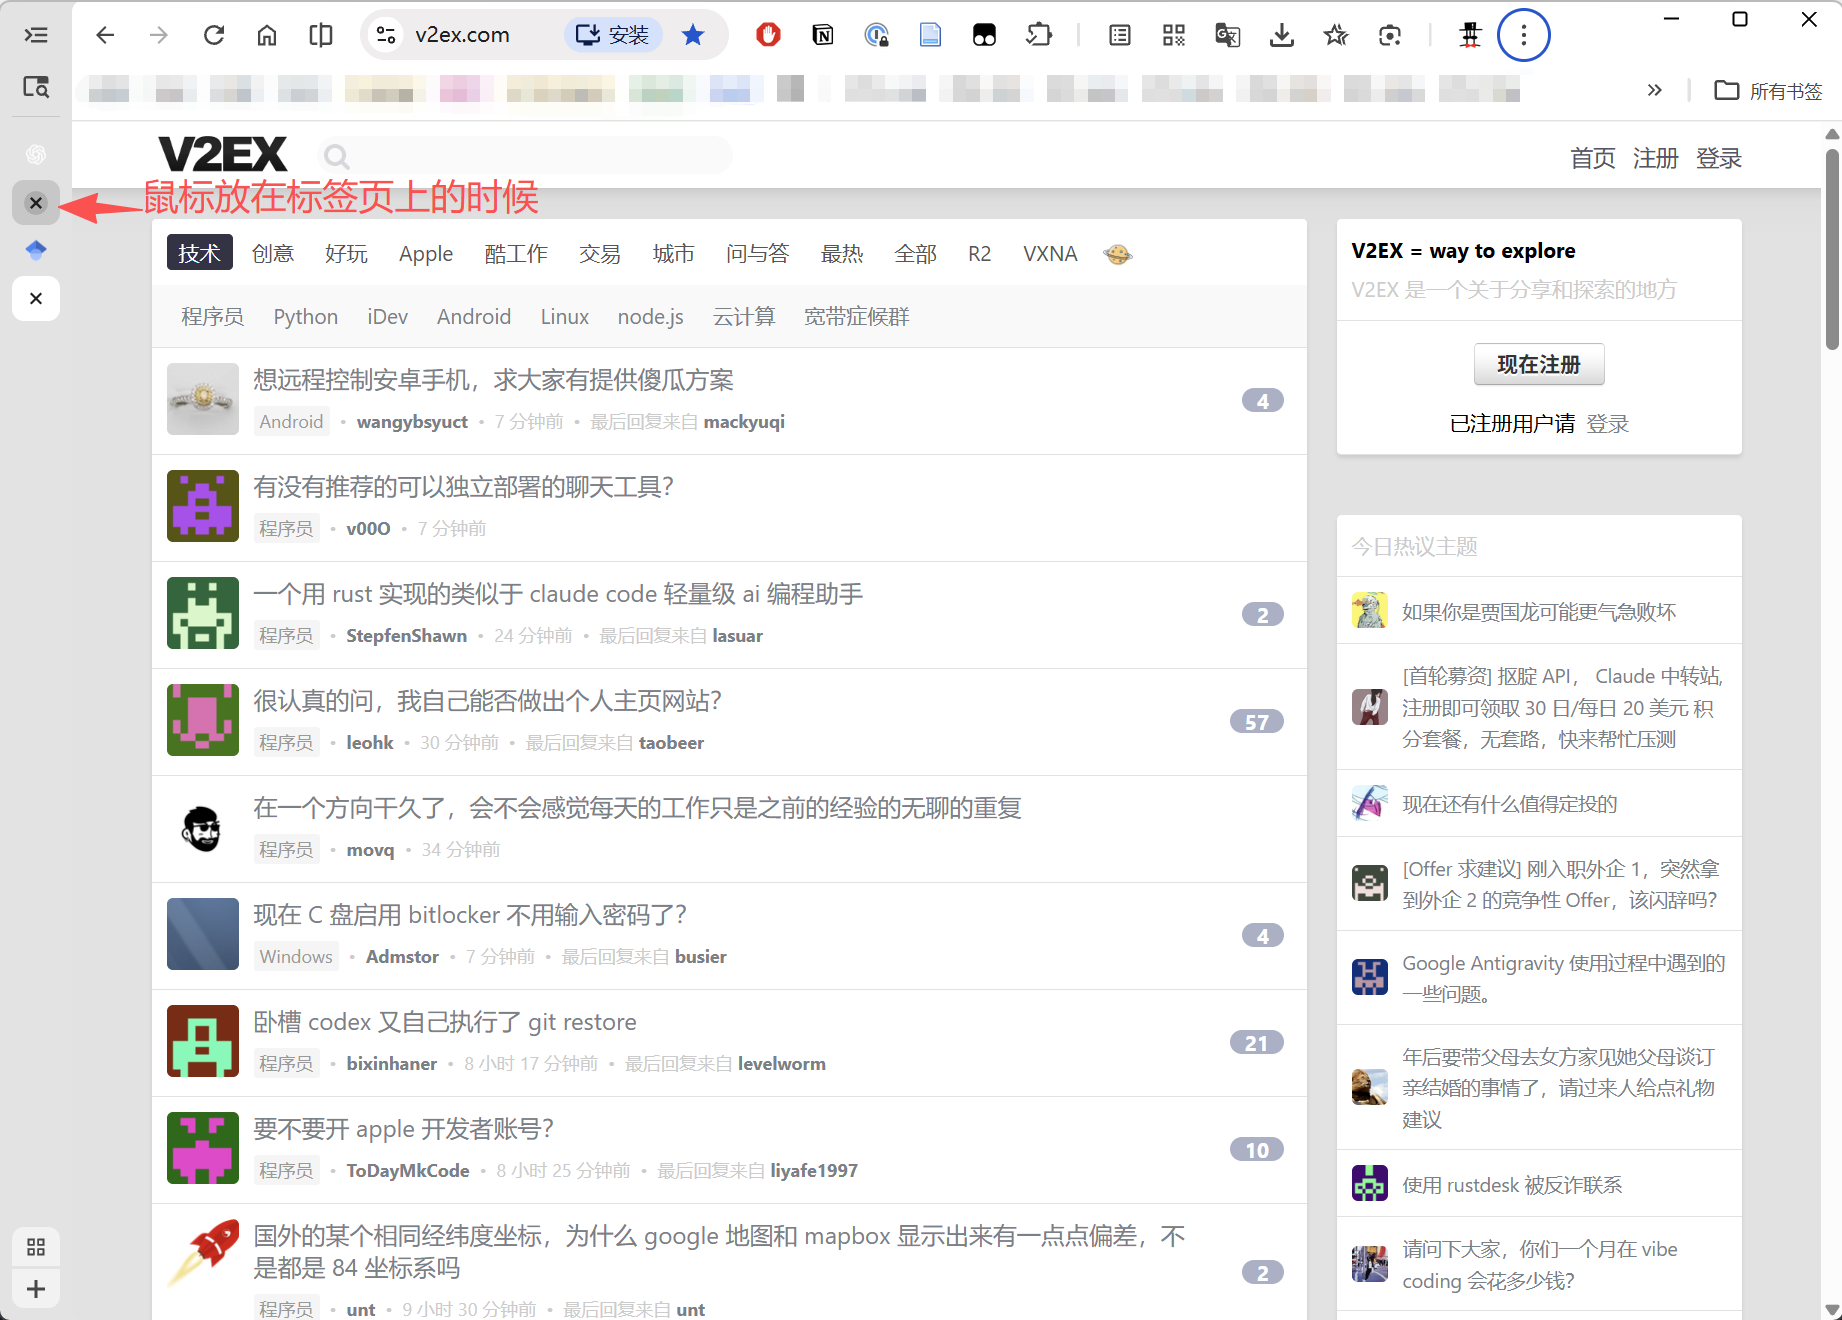Click the screenshot capture icon
Screen dimensions: 1842x1320
[x=1389, y=36]
